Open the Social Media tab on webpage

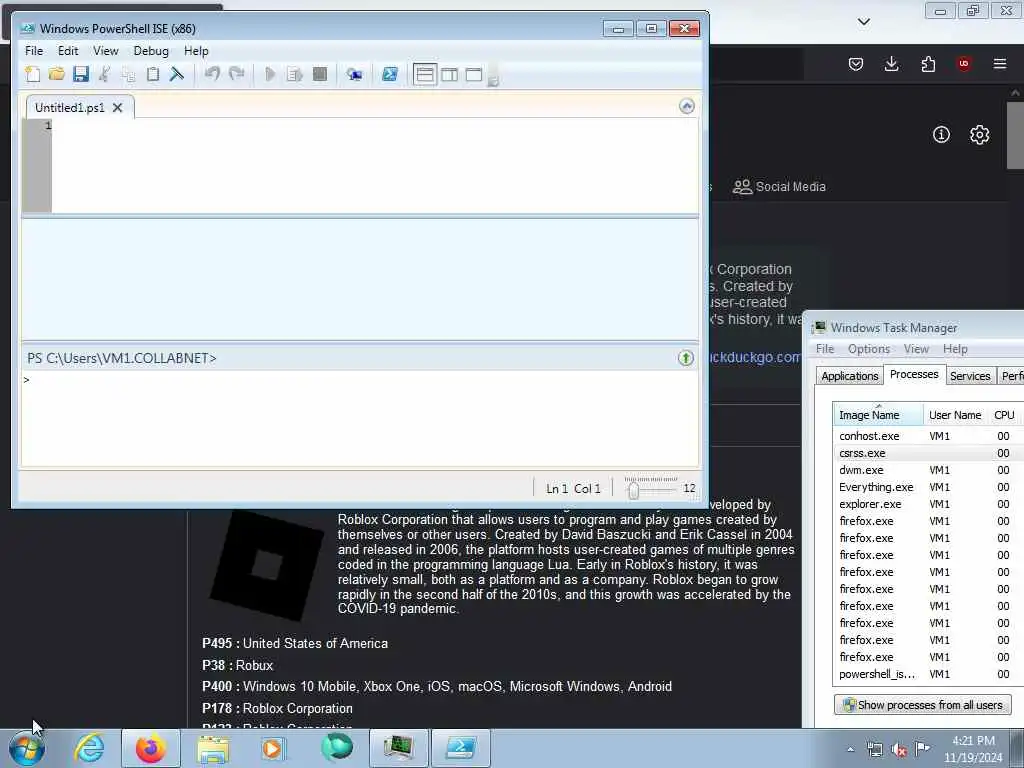tap(779, 187)
